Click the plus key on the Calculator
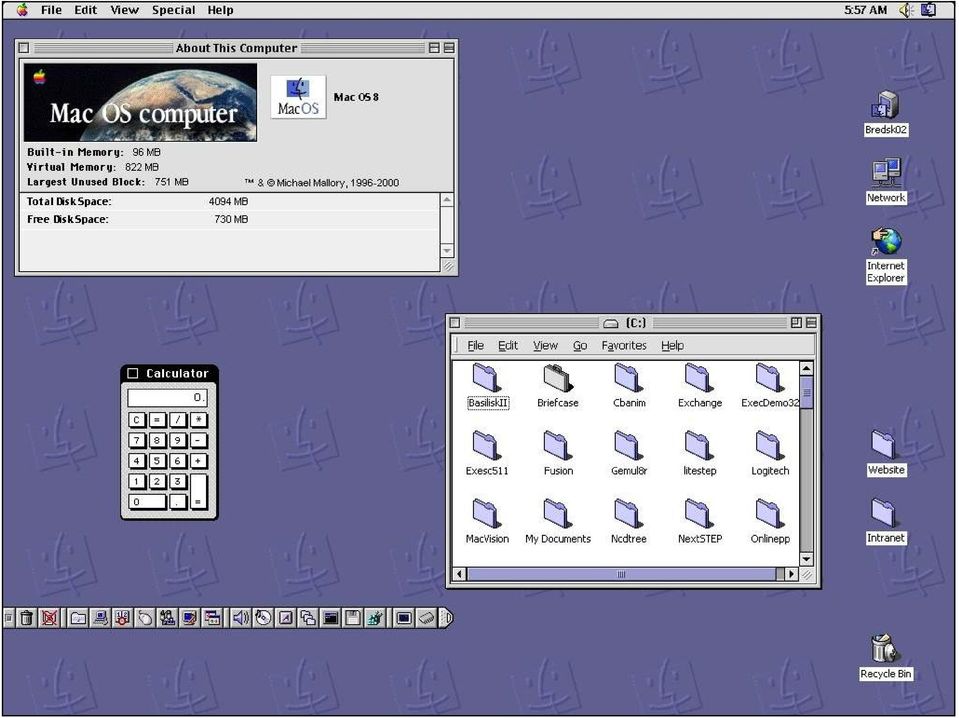The image size is (959, 718). (198, 461)
